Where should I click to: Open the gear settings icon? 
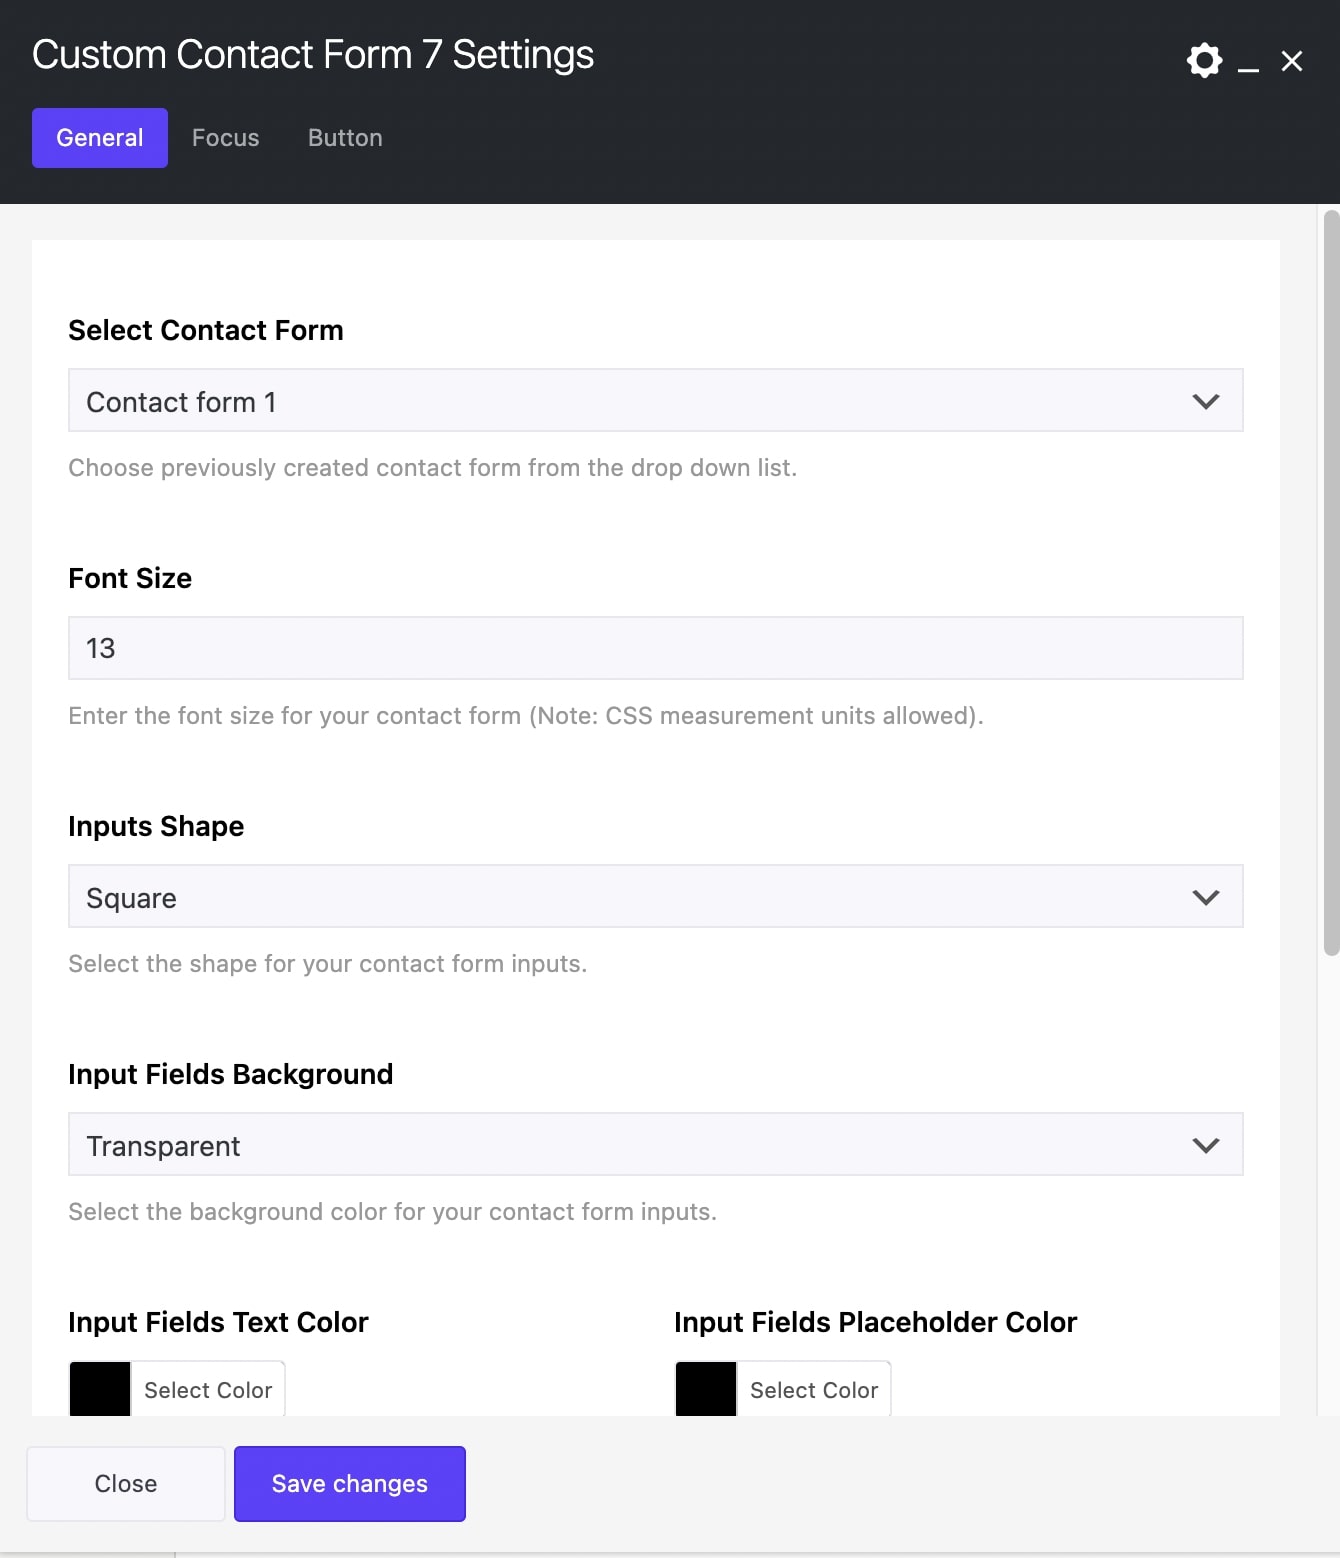(x=1204, y=60)
